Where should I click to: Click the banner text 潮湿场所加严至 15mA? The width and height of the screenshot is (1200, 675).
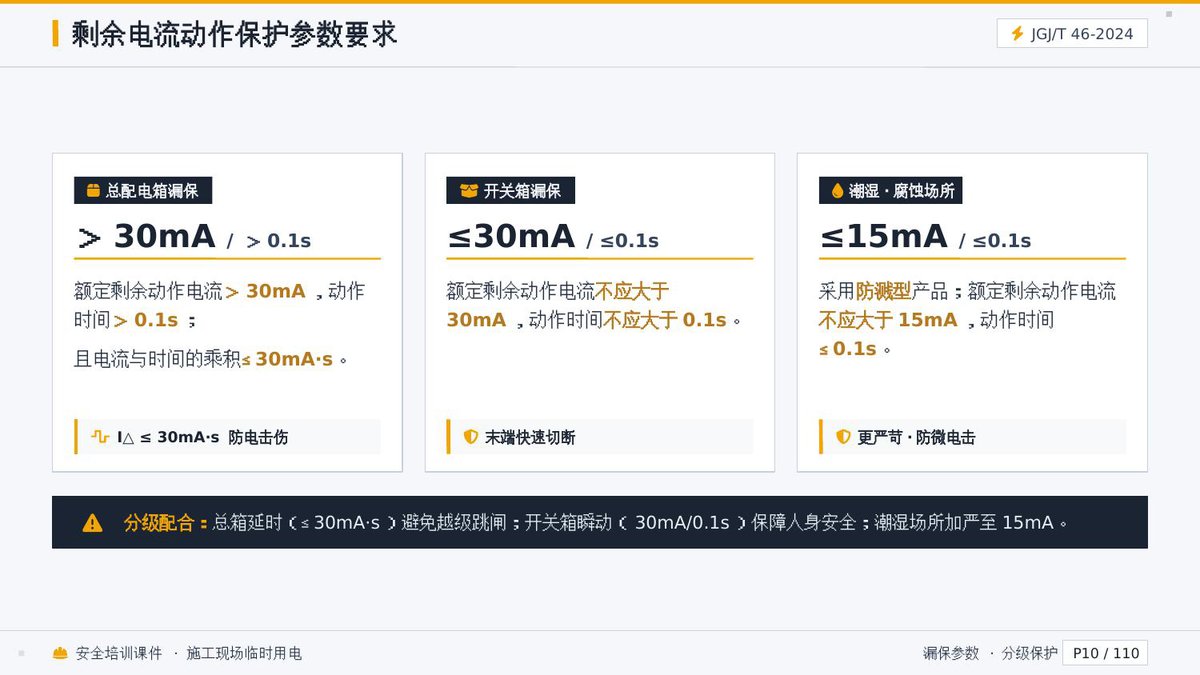click(x=964, y=522)
